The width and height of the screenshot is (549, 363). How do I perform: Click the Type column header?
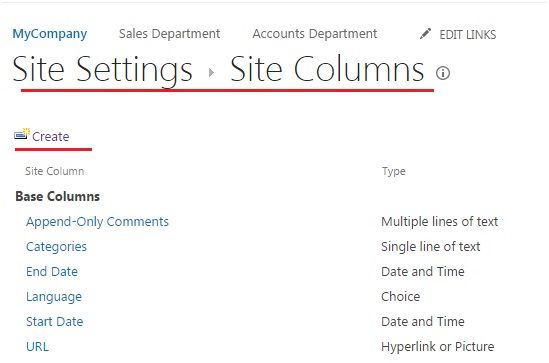coord(394,172)
